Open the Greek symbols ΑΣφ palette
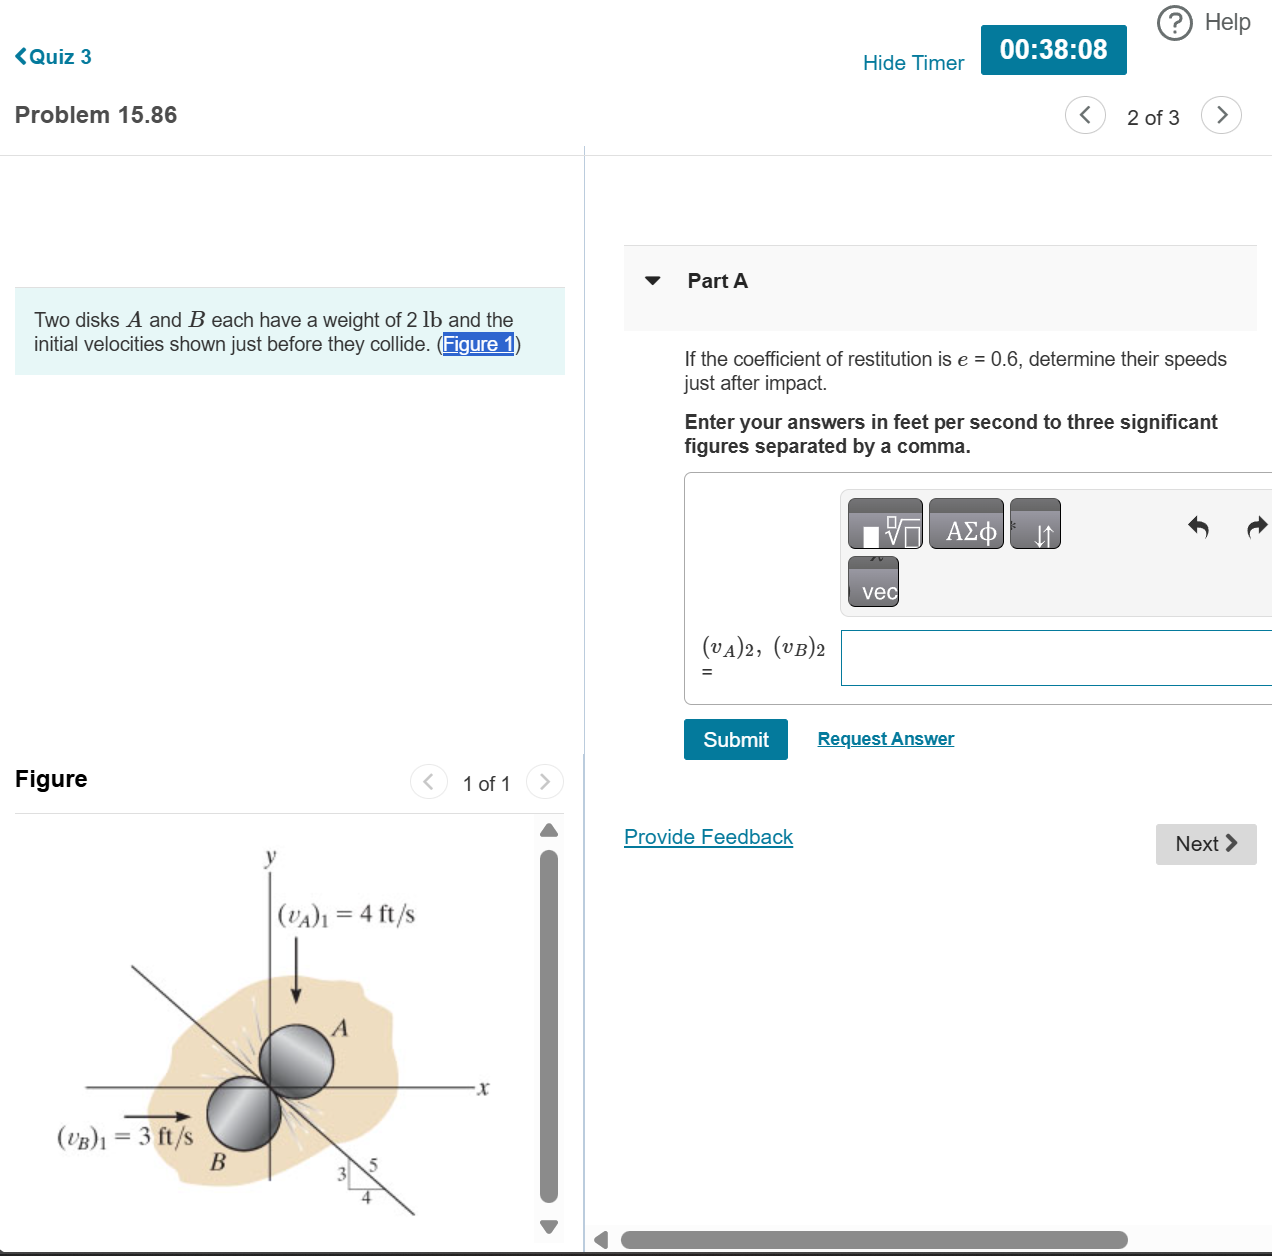 coord(966,523)
